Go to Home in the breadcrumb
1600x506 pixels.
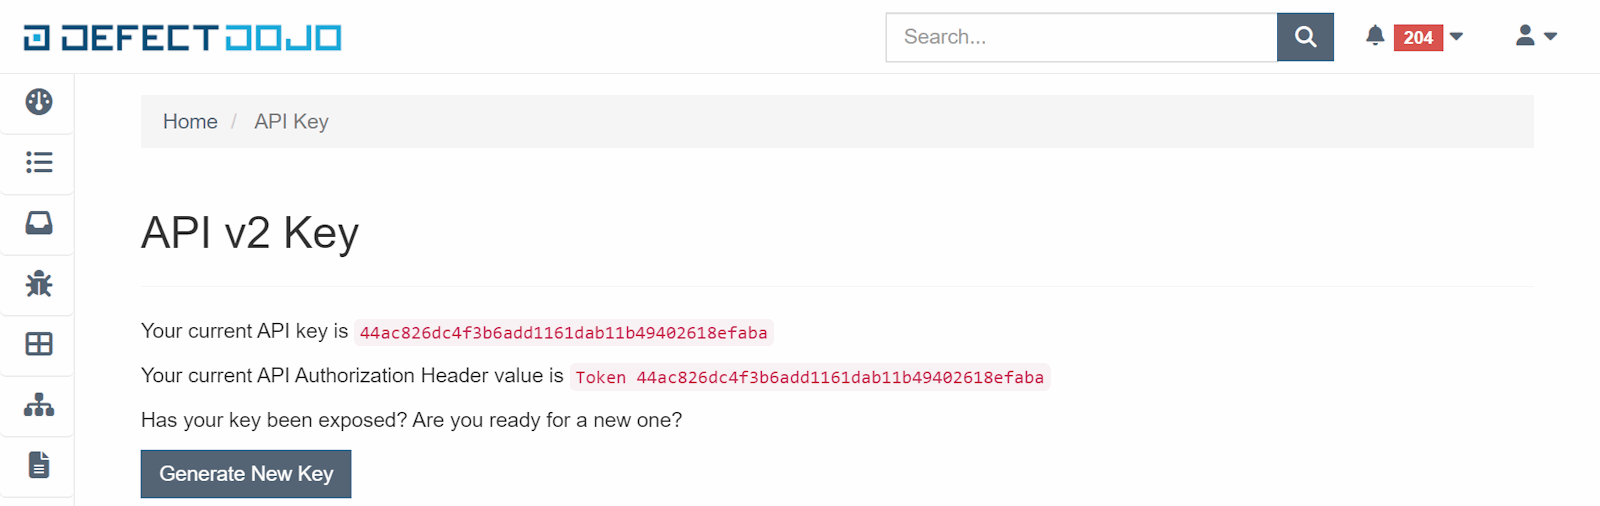(x=190, y=121)
